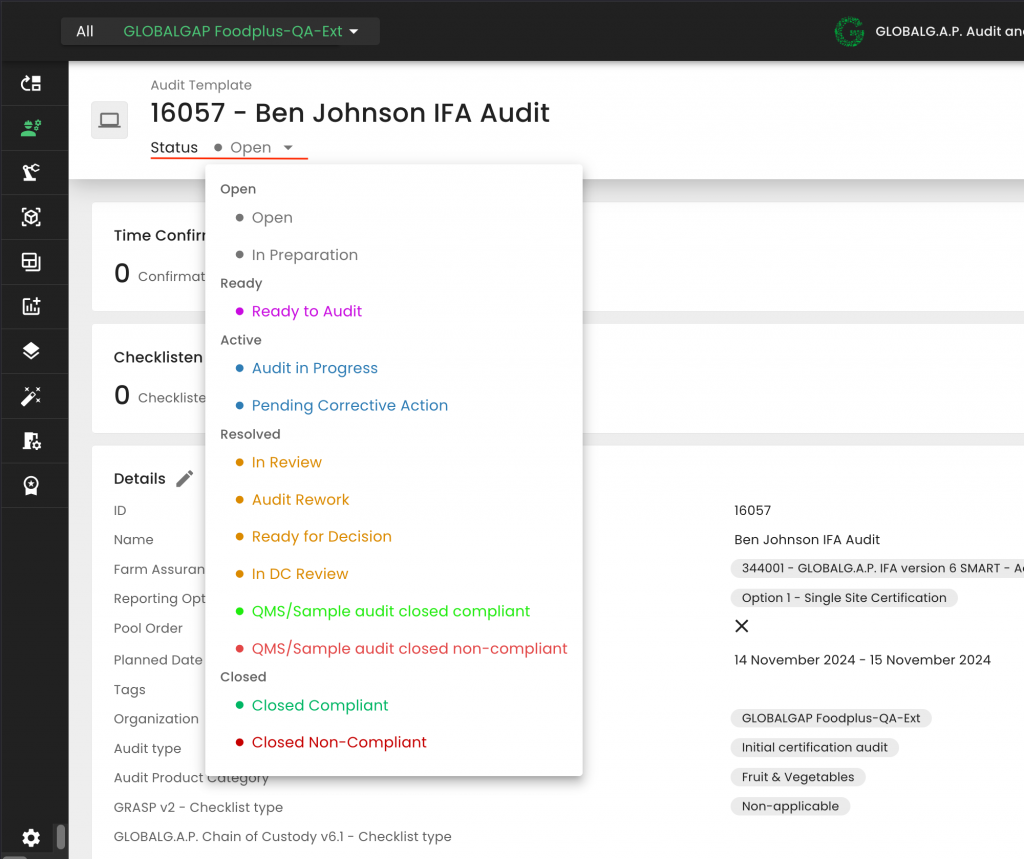Click the chart with plus sidebar icon

tap(31, 306)
